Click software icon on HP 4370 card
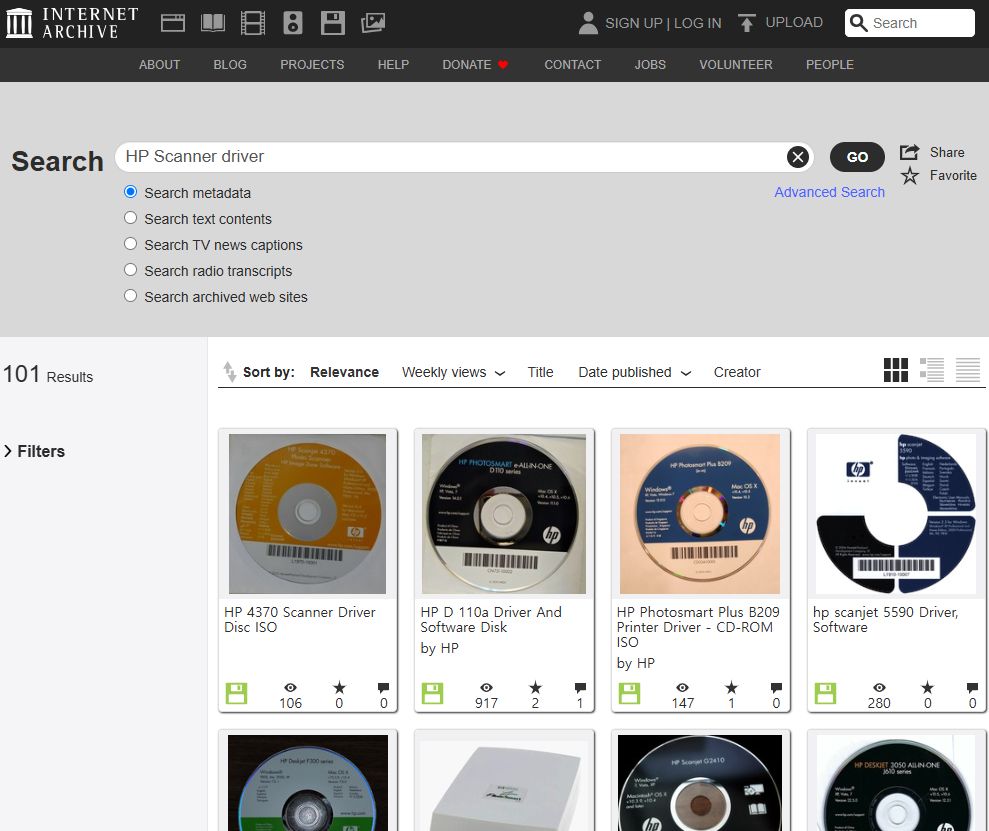The height and width of the screenshot is (831, 989). pos(237,694)
